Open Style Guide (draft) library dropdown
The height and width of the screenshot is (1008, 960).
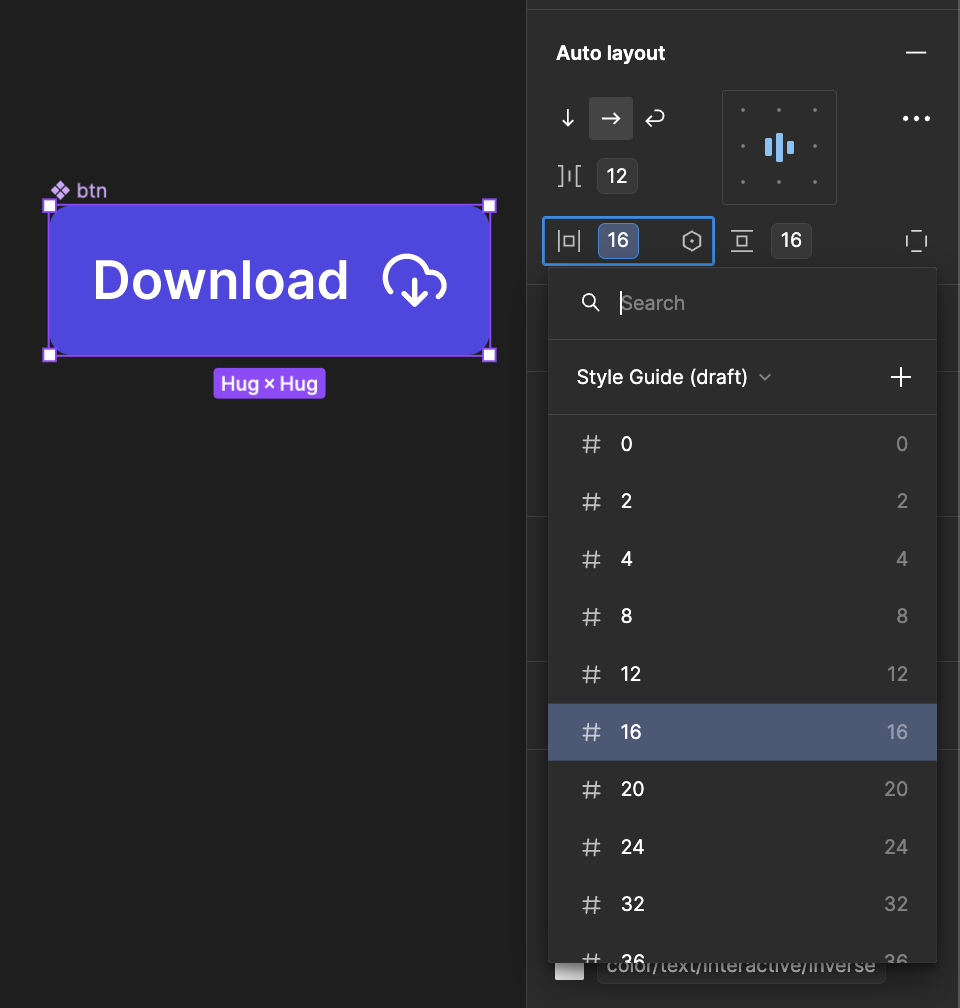click(673, 377)
